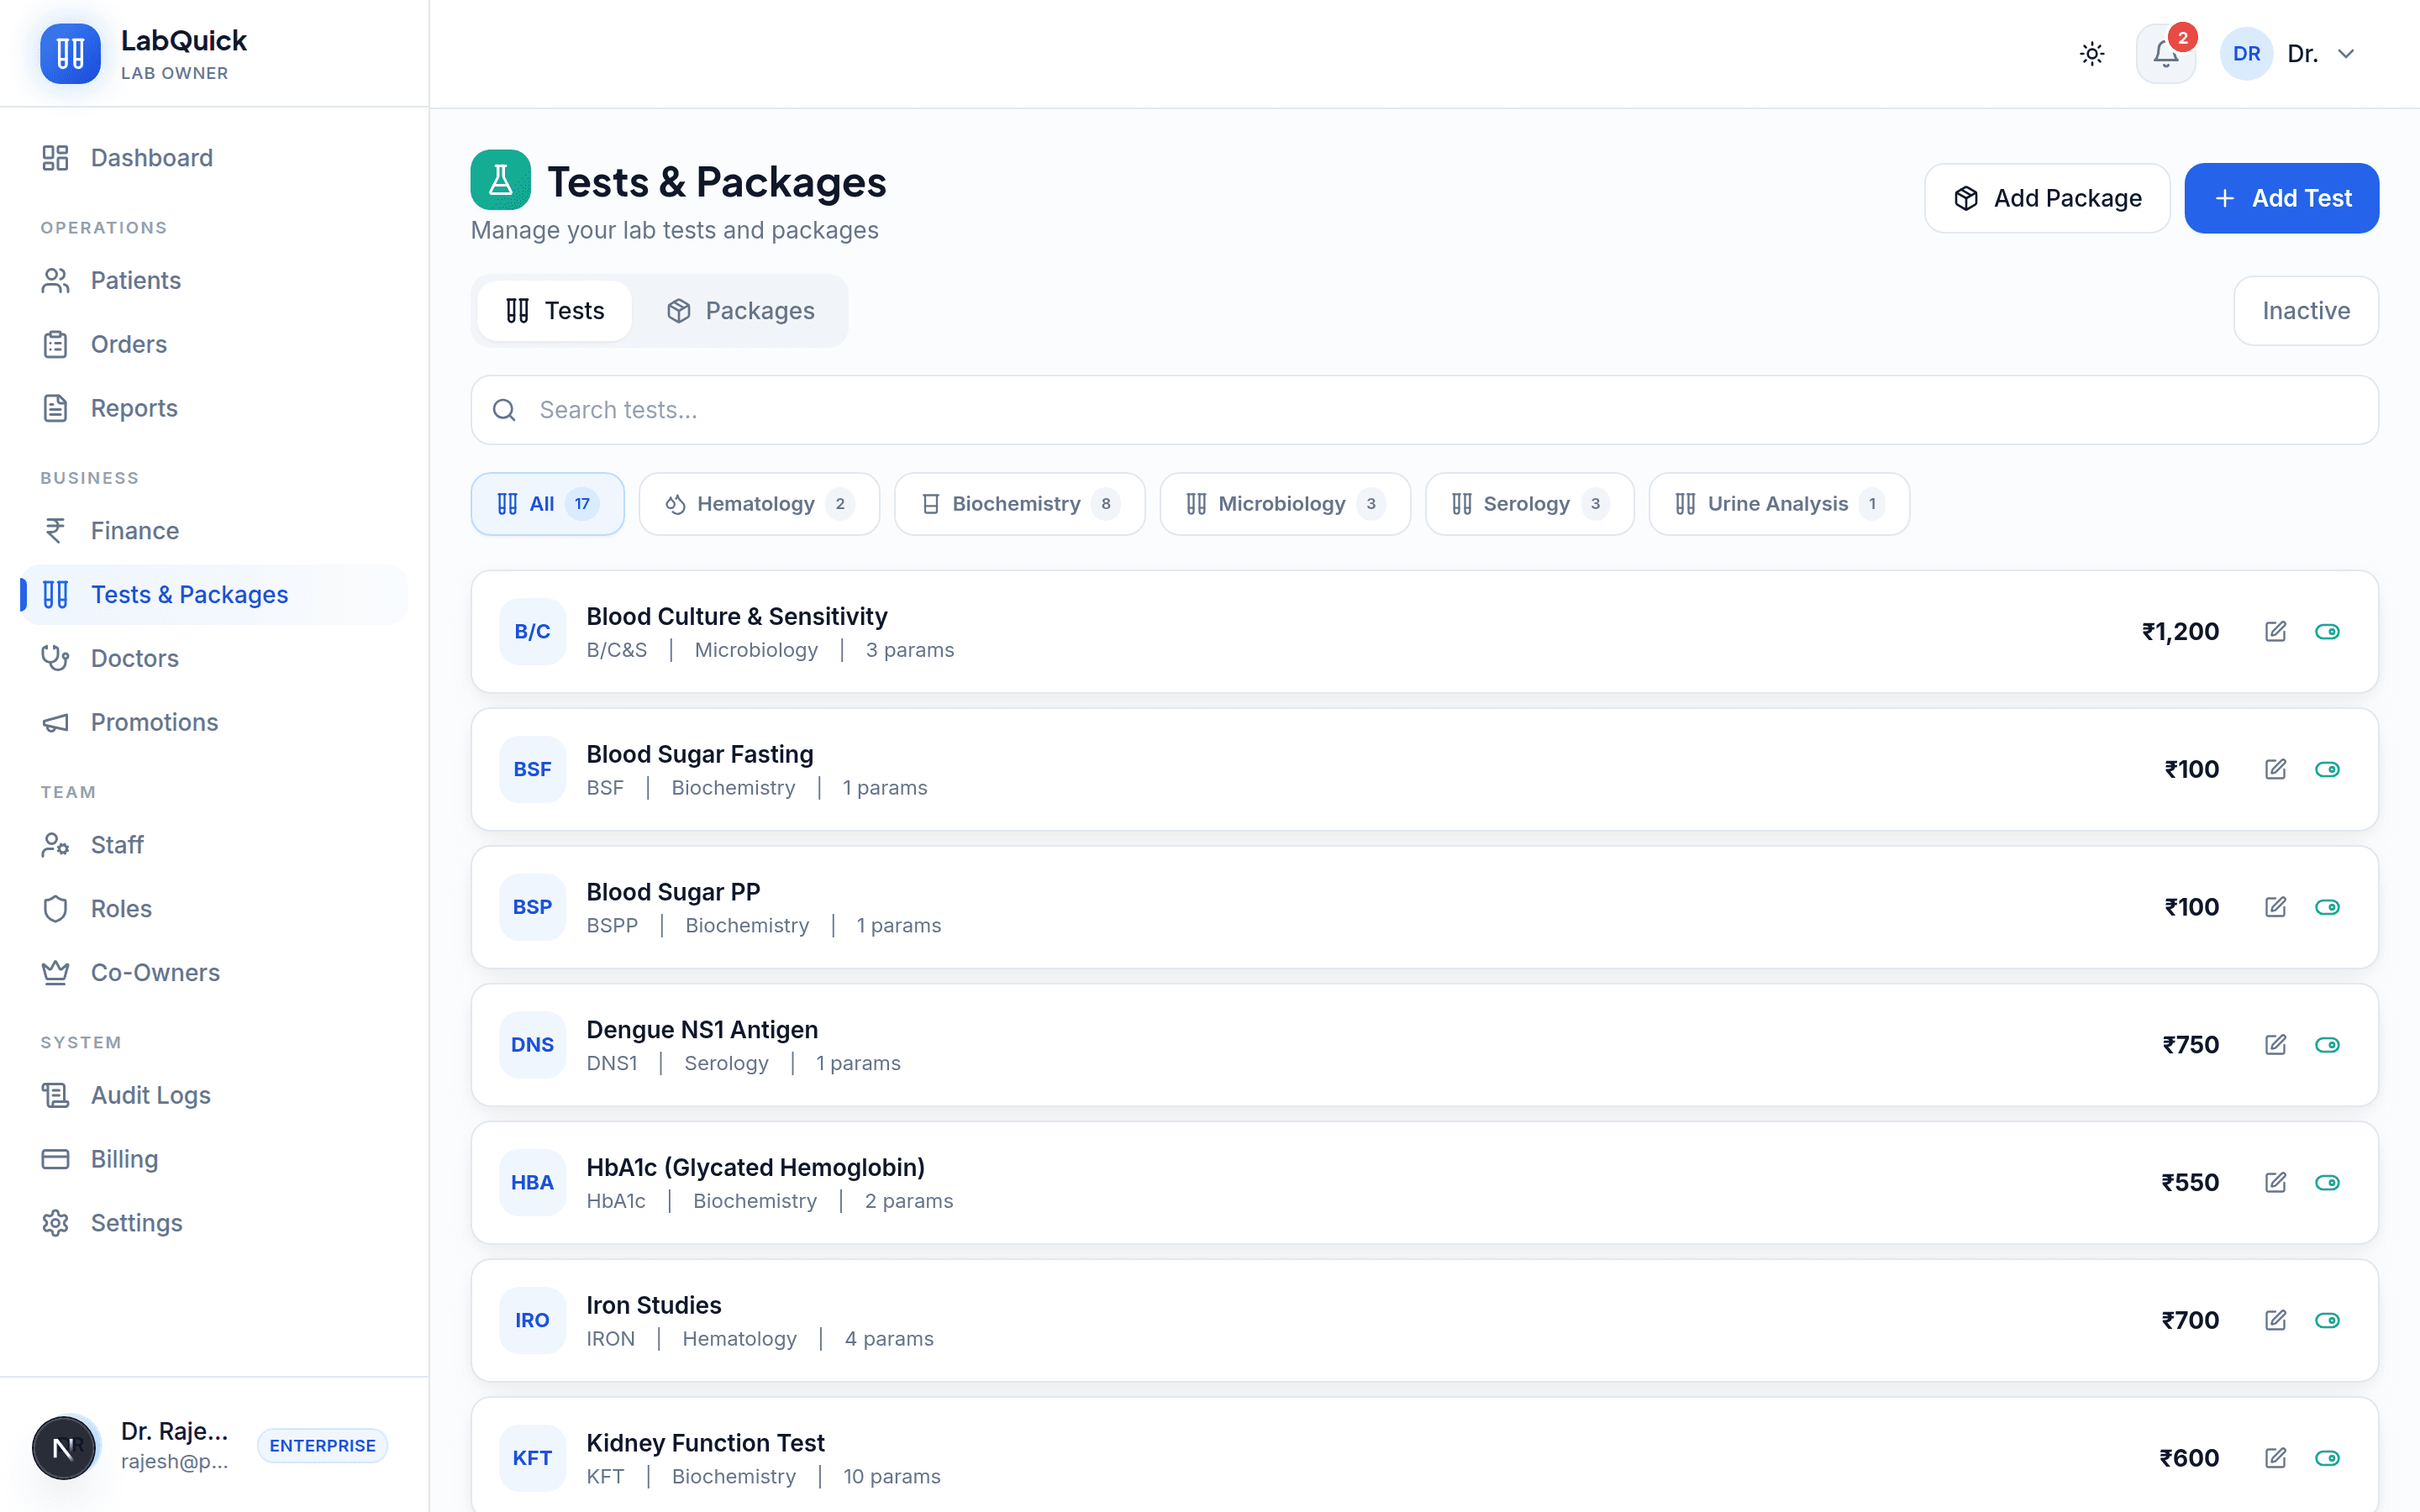Viewport: 2420px width, 1512px height.
Task: Open Settings from sidebar
Action: 214,1223
